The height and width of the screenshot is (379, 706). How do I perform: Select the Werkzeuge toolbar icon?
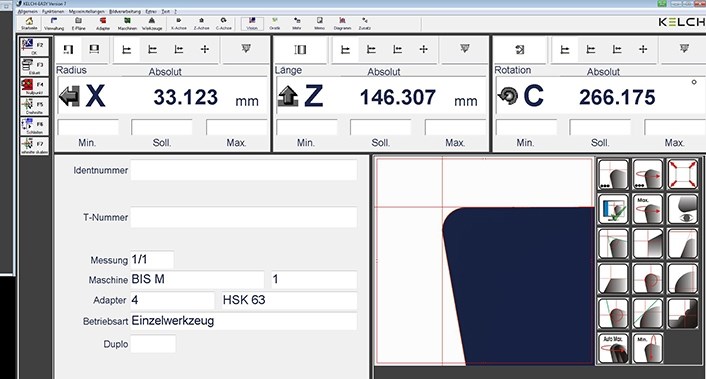pyautogui.click(x=152, y=23)
